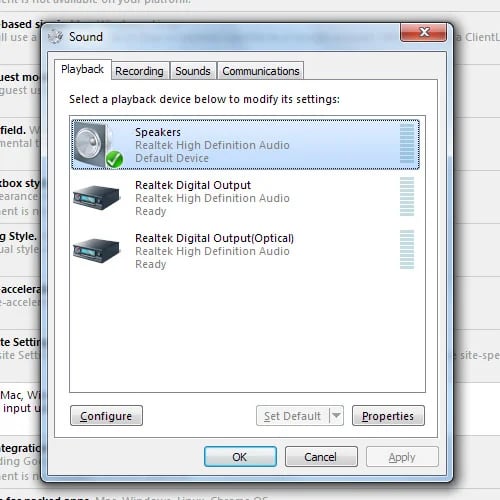Viewport: 500px width, 500px height.
Task: Close the Sound dialog window
Action: (x=424, y=32)
